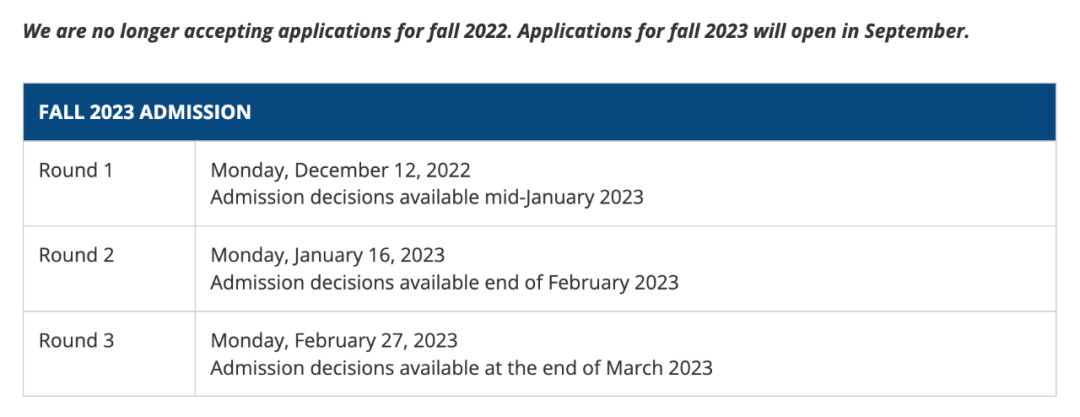Select the Round 1 row label

click(x=75, y=170)
